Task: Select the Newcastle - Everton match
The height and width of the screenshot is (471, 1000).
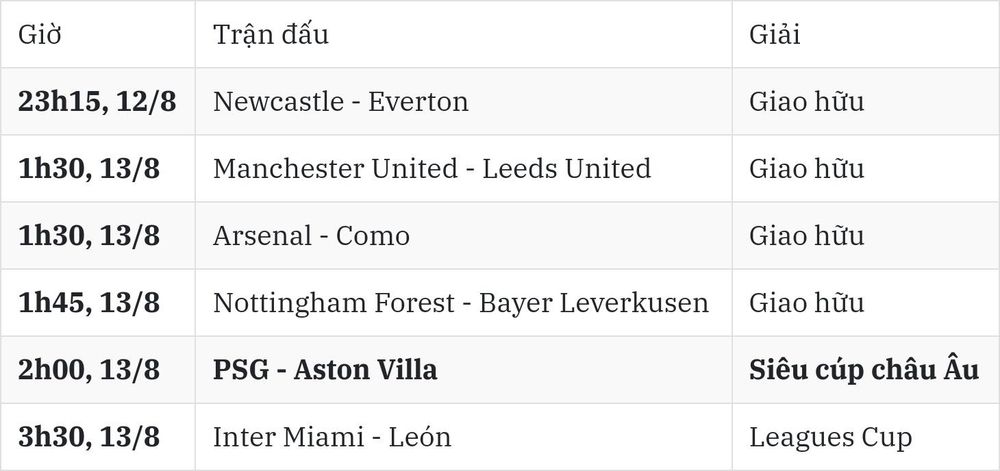Action: coord(341,102)
